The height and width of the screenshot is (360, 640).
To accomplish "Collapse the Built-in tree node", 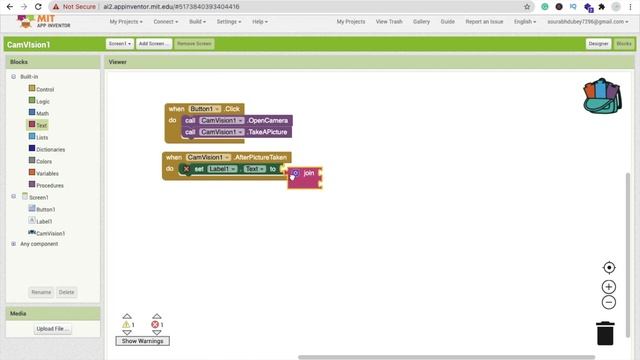I will [13, 77].
